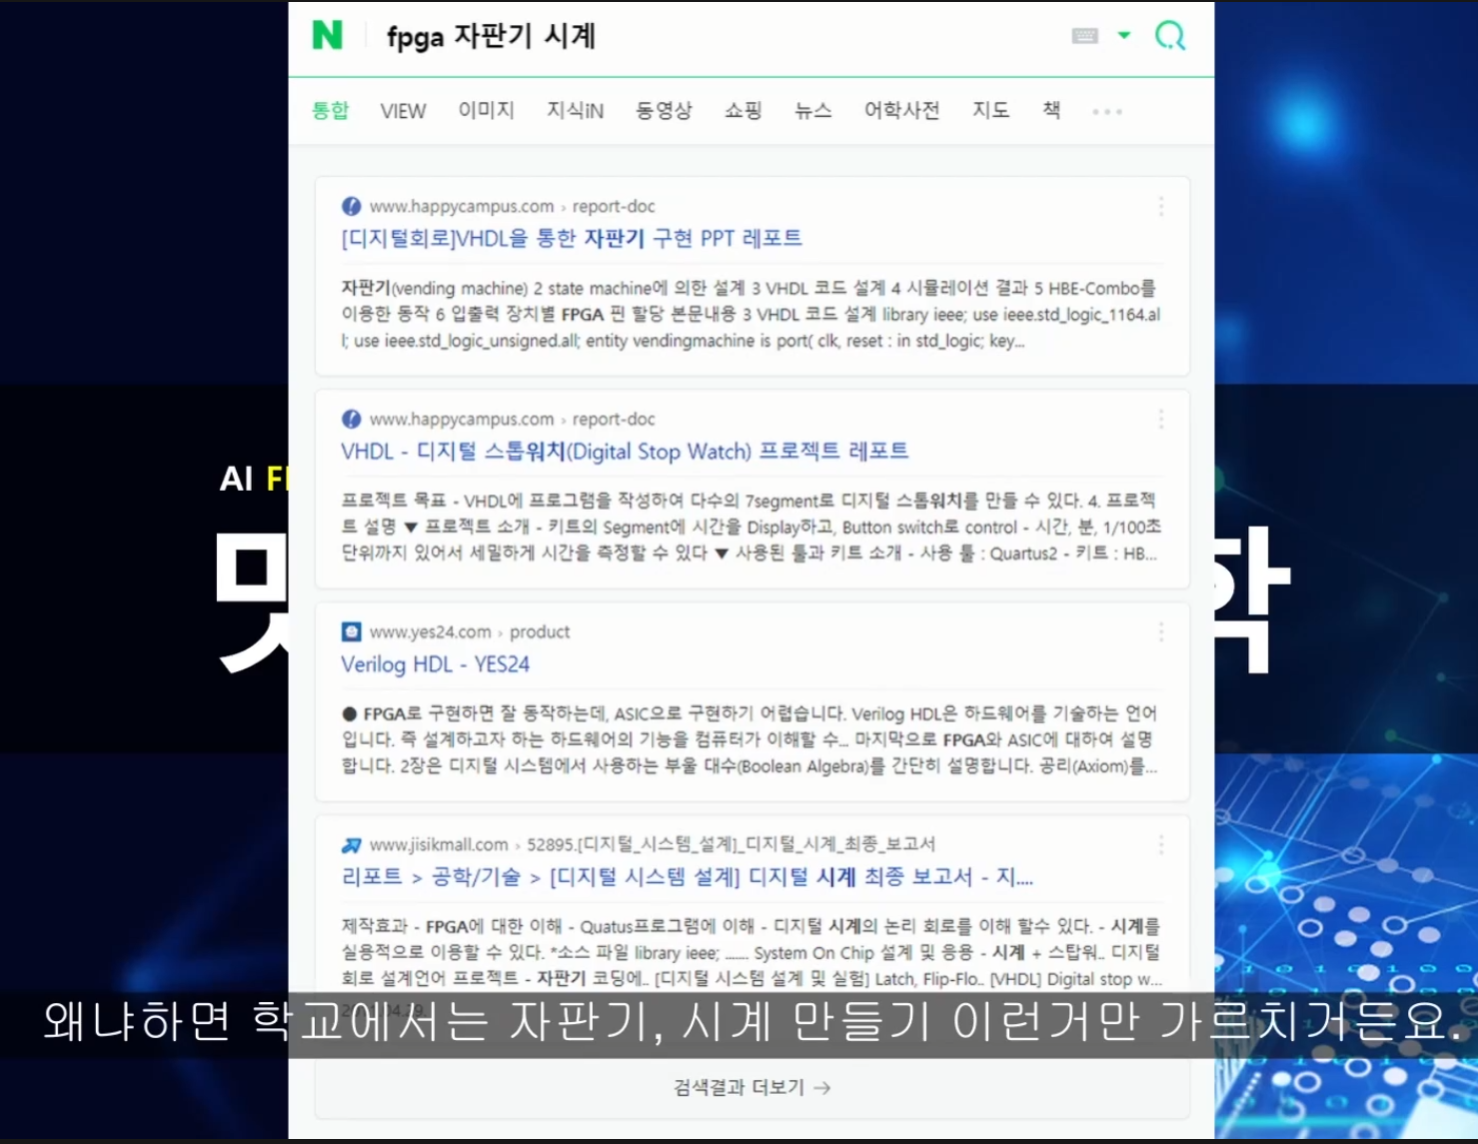Screen dimensions: 1478x1144
Task: Open the 지식iN tab
Action: [x=575, y=110]
